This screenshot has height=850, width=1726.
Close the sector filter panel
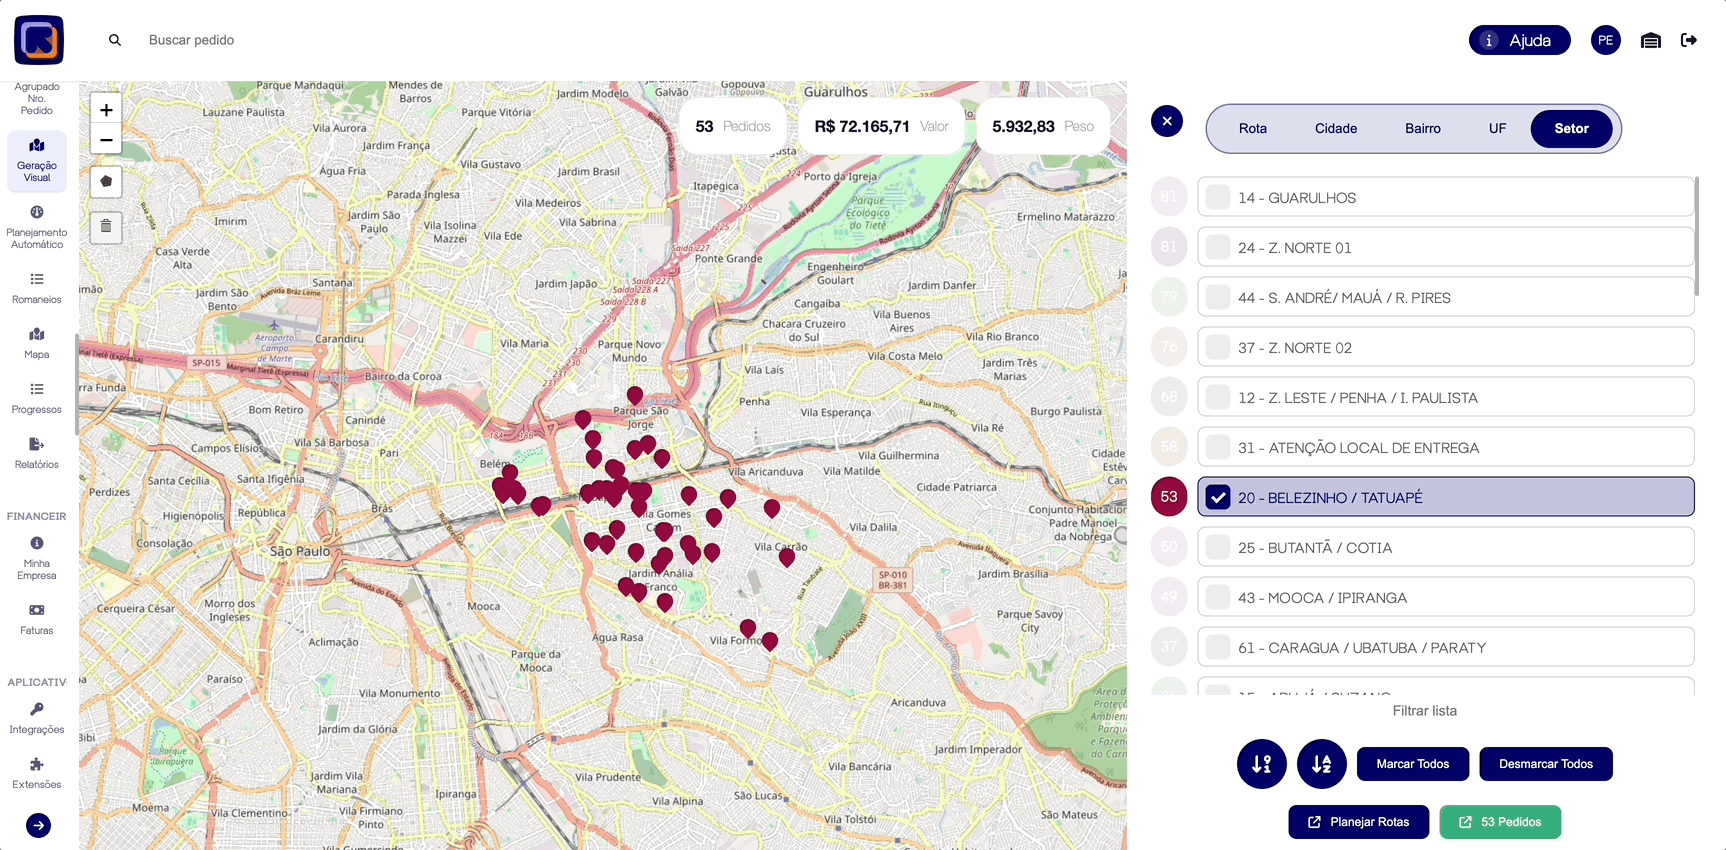point(1167,121)
